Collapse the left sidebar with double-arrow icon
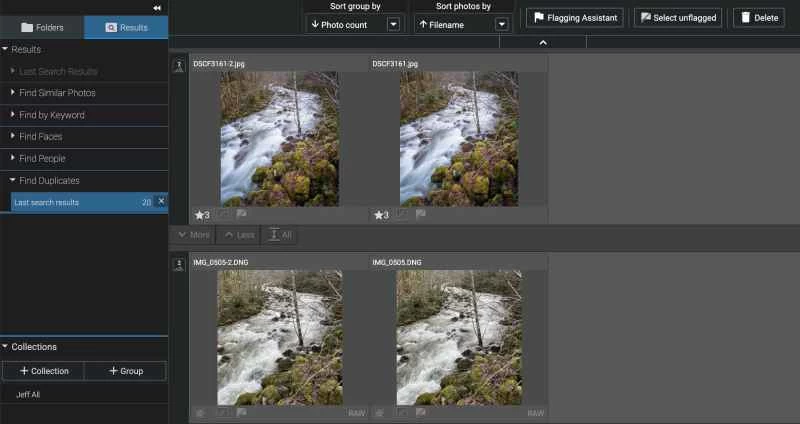The height and width of the screenshot is (424, 800). 156,7
